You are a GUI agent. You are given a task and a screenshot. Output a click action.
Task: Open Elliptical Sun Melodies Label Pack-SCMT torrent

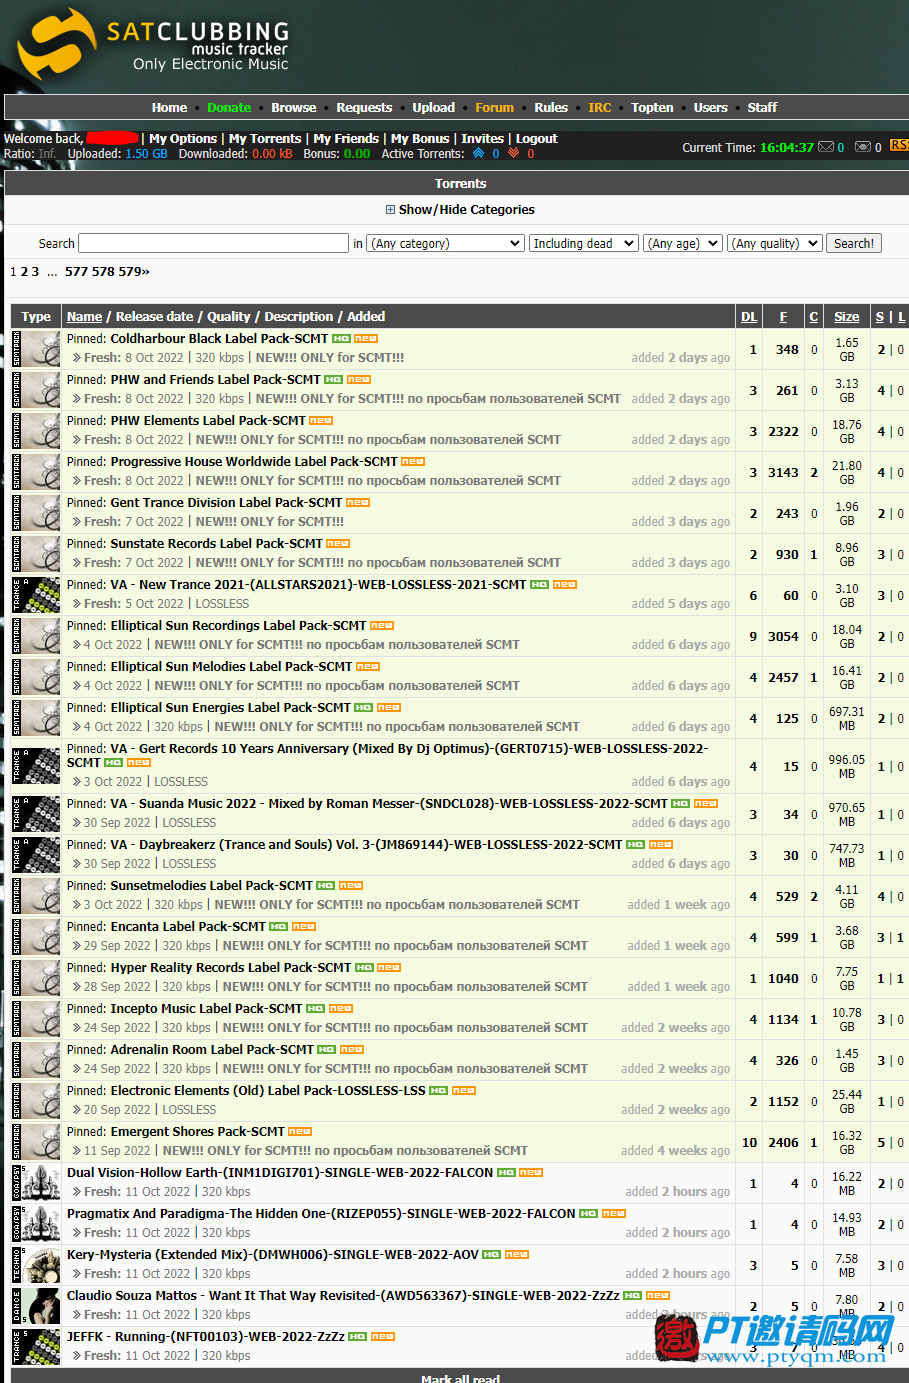coord(231,667)
